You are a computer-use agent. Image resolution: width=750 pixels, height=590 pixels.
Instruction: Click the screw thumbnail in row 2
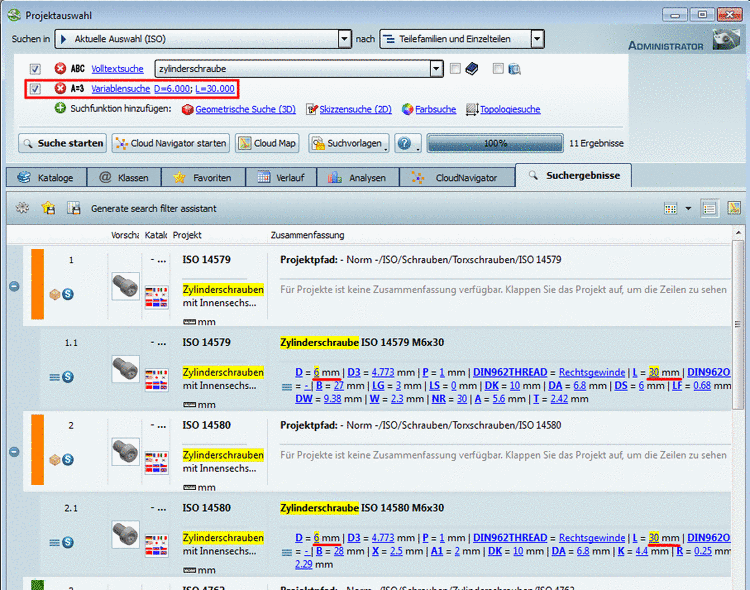pyautogui.click(x=125, y=452)
